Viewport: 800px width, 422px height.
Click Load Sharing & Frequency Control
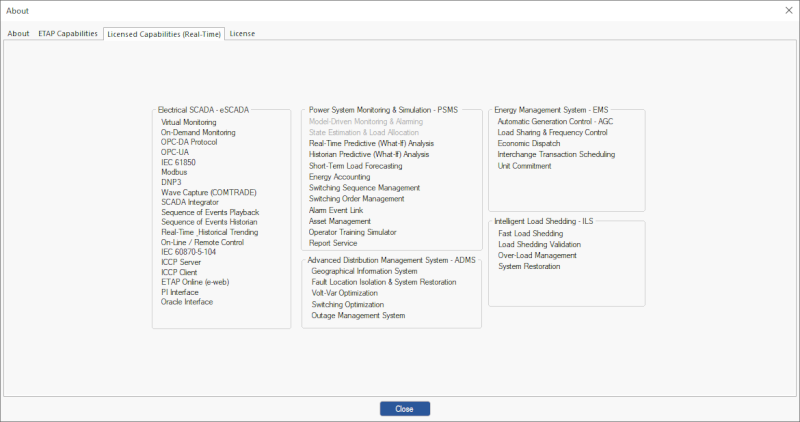coord(553,132)
